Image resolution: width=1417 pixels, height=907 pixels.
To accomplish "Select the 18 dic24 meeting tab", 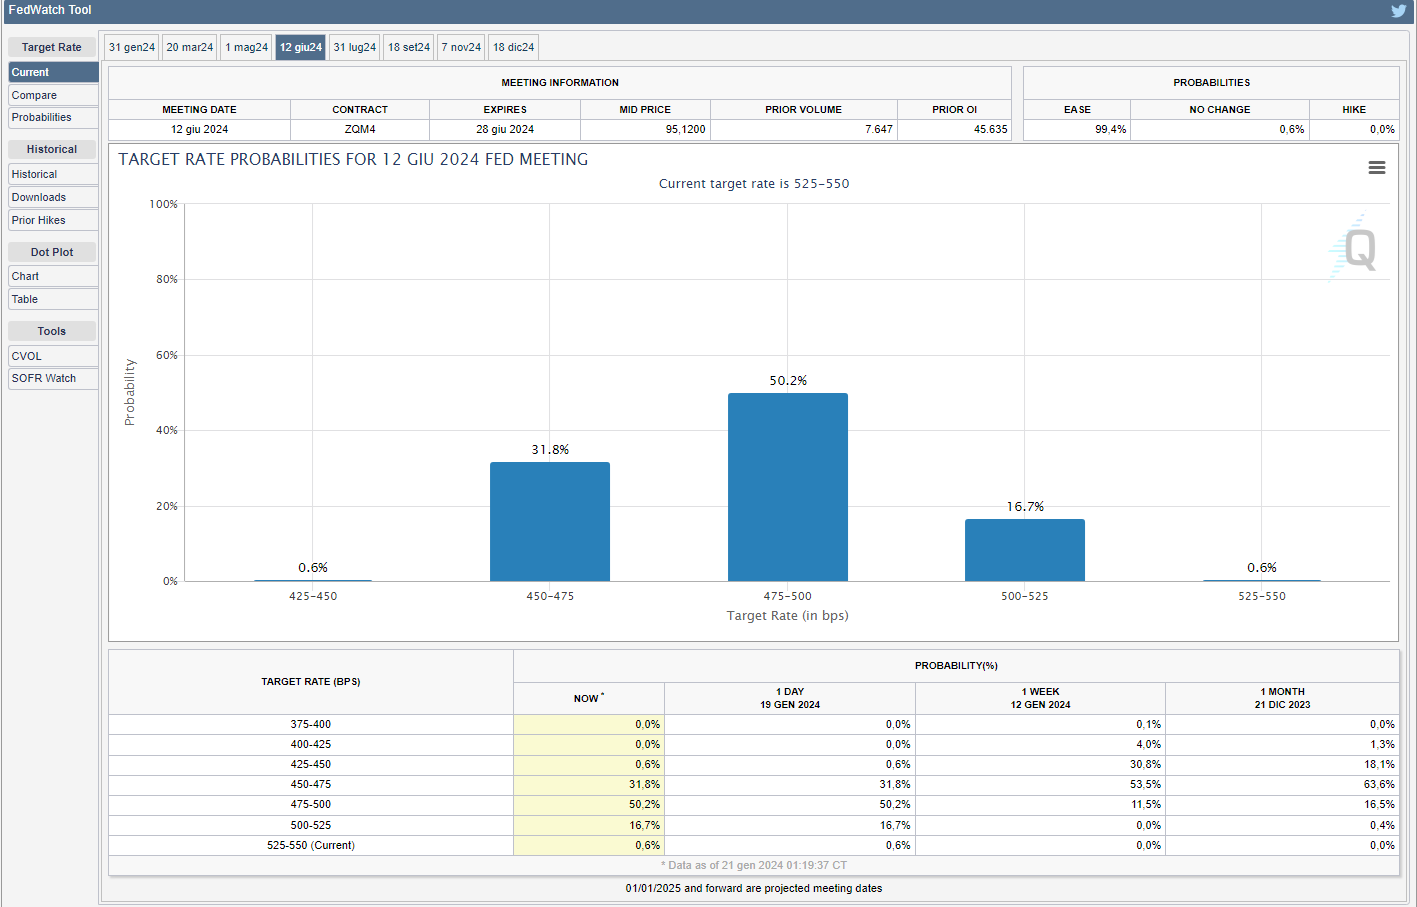I will 514,47.
